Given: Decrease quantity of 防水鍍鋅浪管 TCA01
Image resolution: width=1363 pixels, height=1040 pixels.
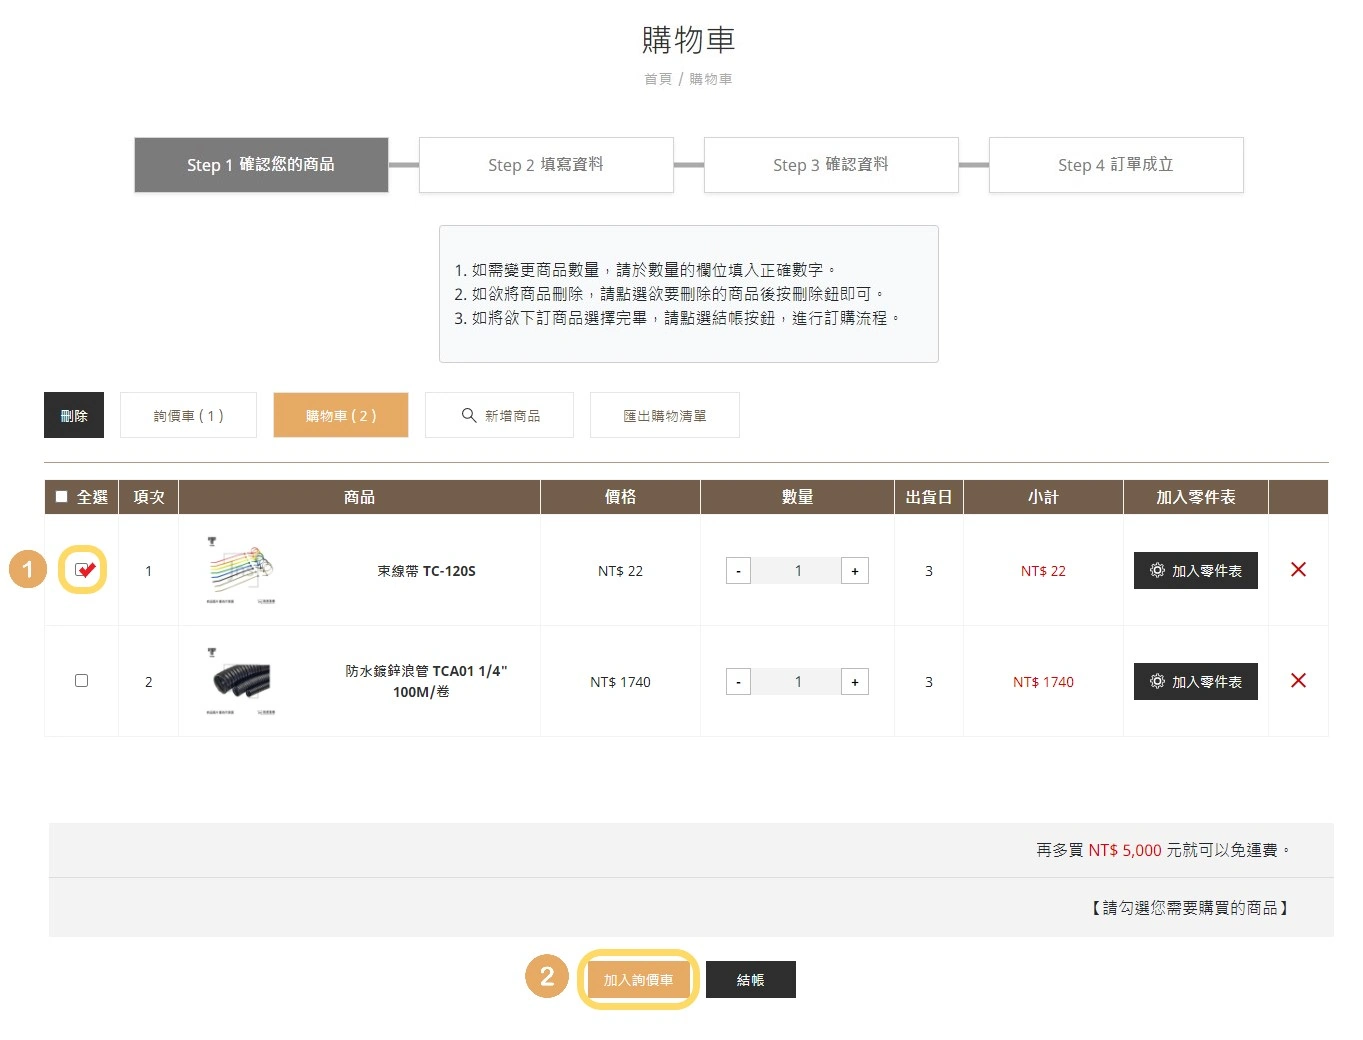Looking at the screenshot, I should point(738,682).
